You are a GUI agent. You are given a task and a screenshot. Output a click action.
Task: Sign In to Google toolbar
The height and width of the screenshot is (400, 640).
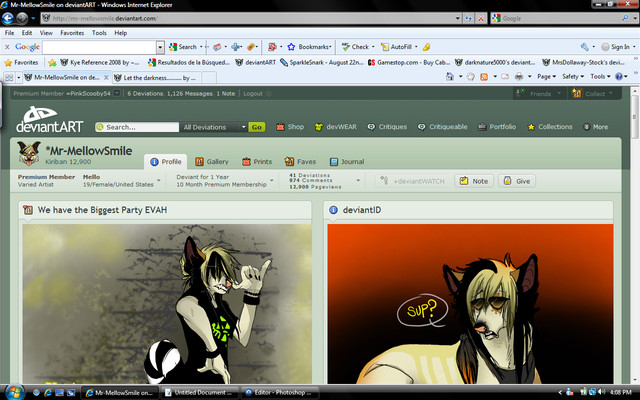(x=616, y=47)
